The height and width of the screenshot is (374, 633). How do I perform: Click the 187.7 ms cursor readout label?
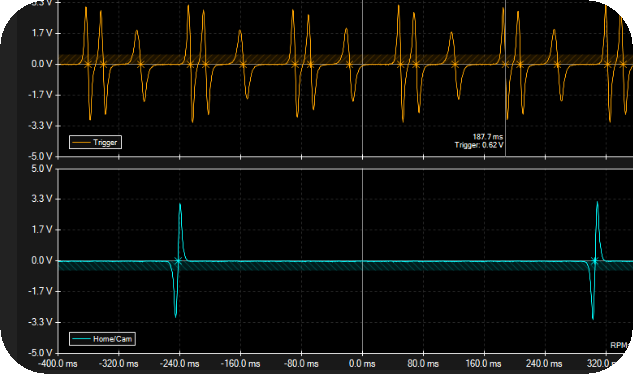(x=488, y=137)
